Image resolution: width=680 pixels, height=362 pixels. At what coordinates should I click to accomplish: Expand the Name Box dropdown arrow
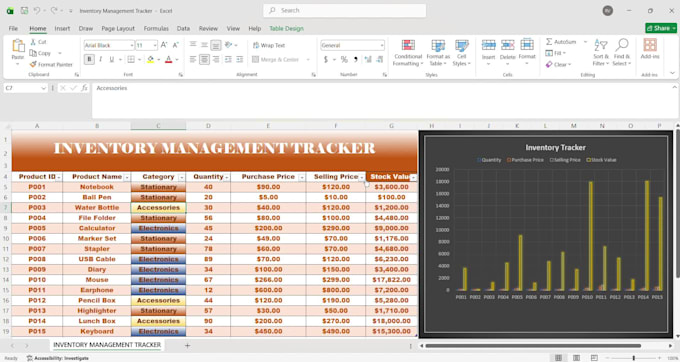pos(43,88)
